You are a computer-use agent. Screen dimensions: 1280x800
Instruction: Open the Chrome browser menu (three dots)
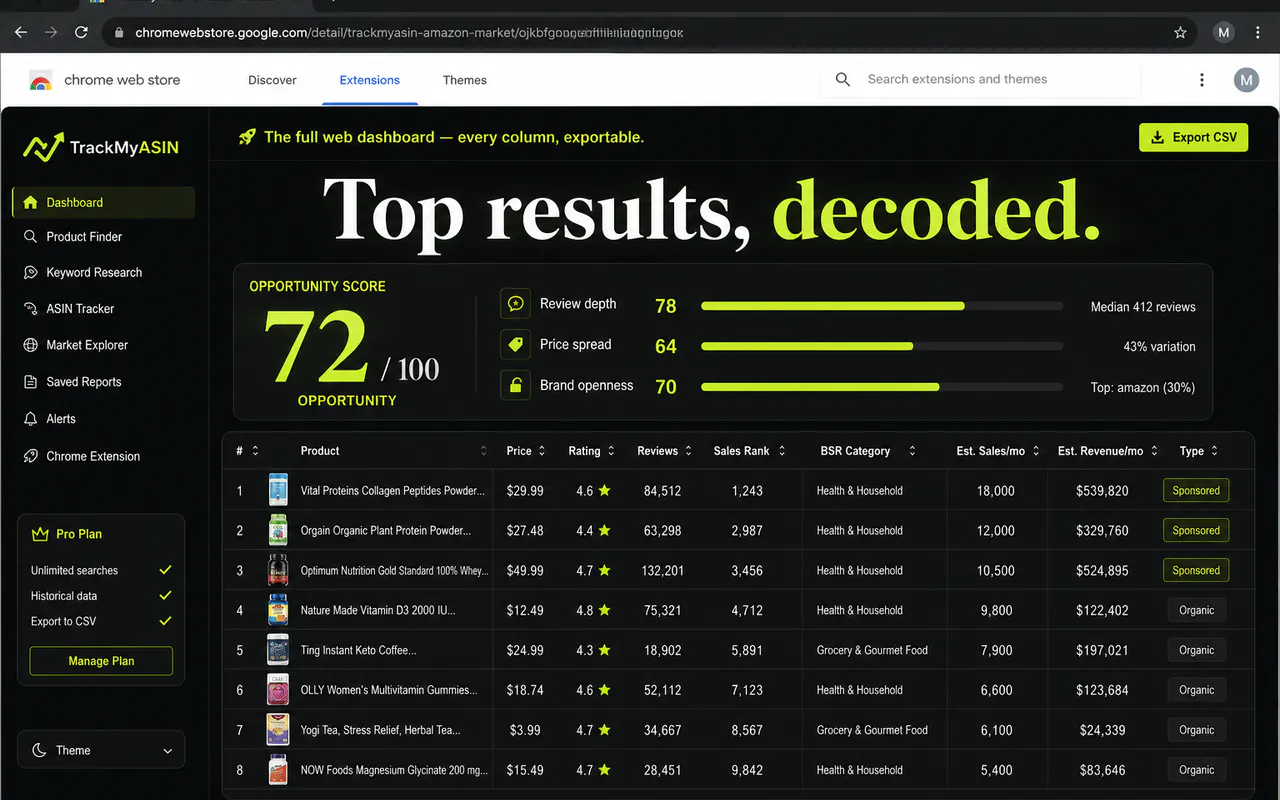(1258, 32)
